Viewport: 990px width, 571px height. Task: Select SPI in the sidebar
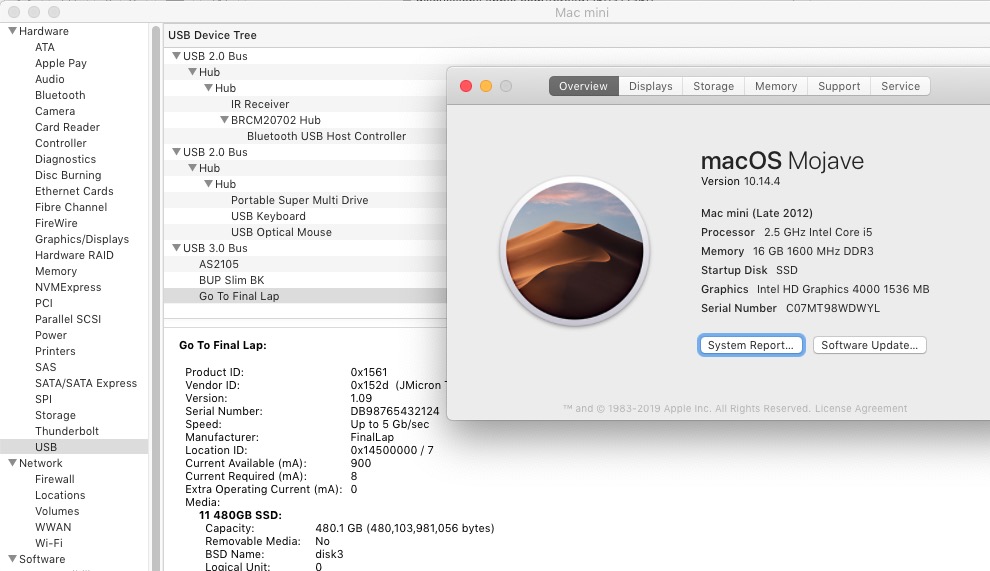[x=44, y=399]
